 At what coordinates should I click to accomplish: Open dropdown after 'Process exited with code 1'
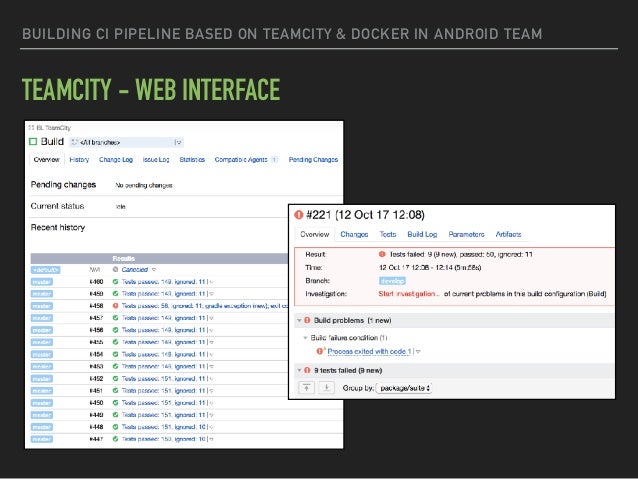click(x=418, y=352)
